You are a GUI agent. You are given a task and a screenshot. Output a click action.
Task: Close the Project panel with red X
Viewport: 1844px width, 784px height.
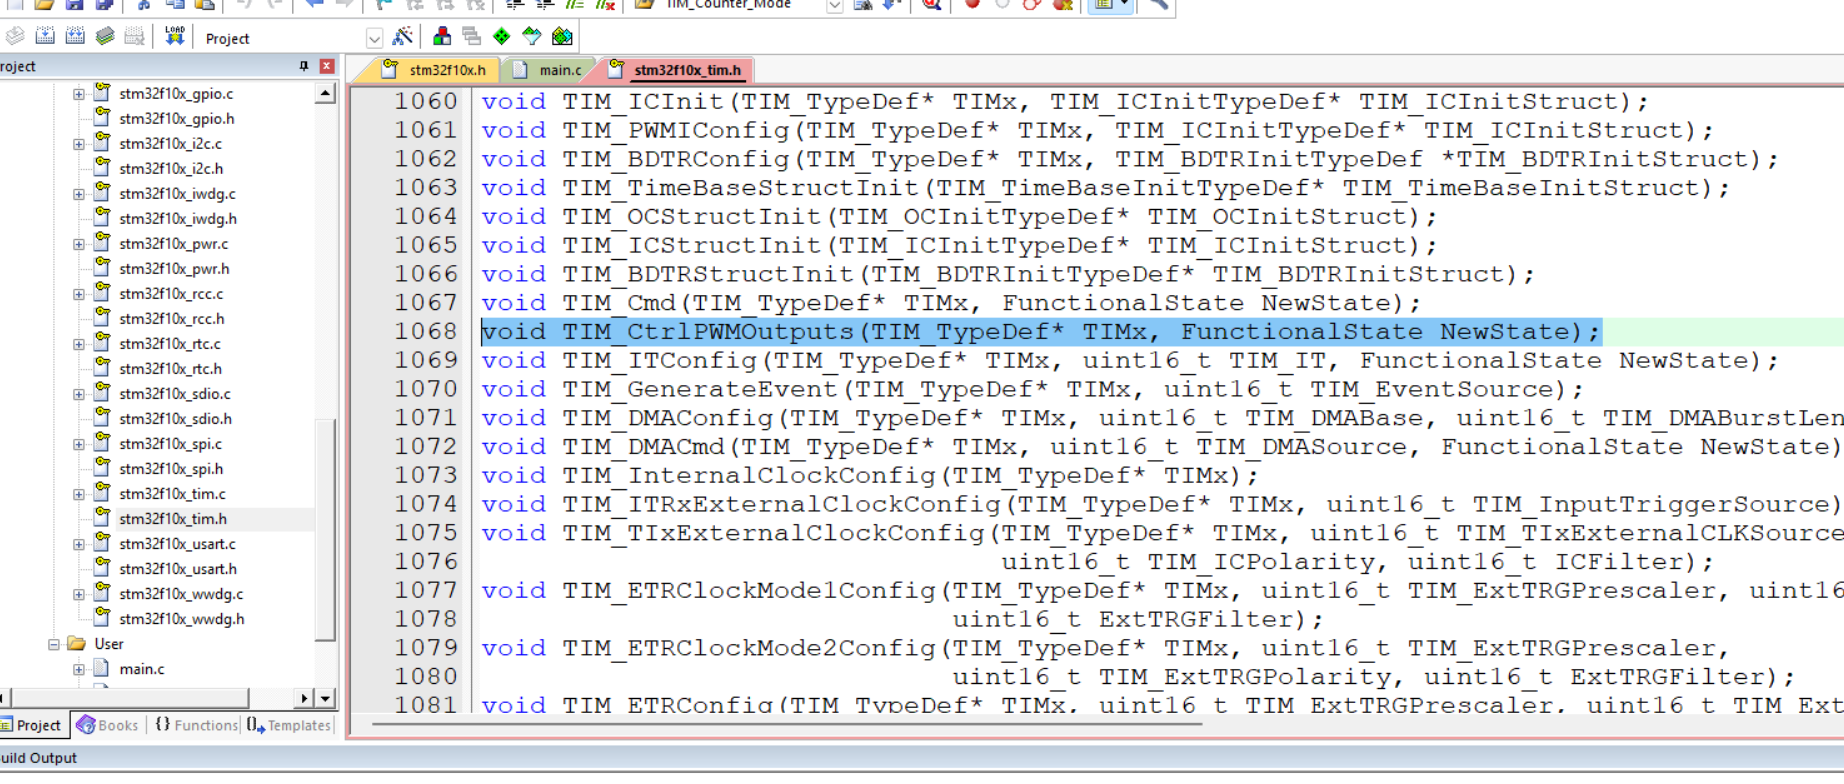click(x=327, y=66)
